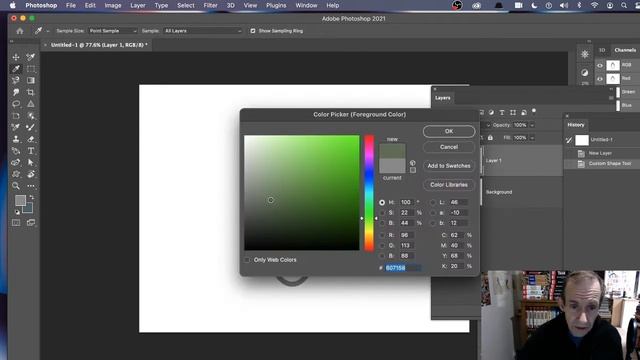
Task: Click the swap foreground/background colors arrow
Action: [31, 197]
